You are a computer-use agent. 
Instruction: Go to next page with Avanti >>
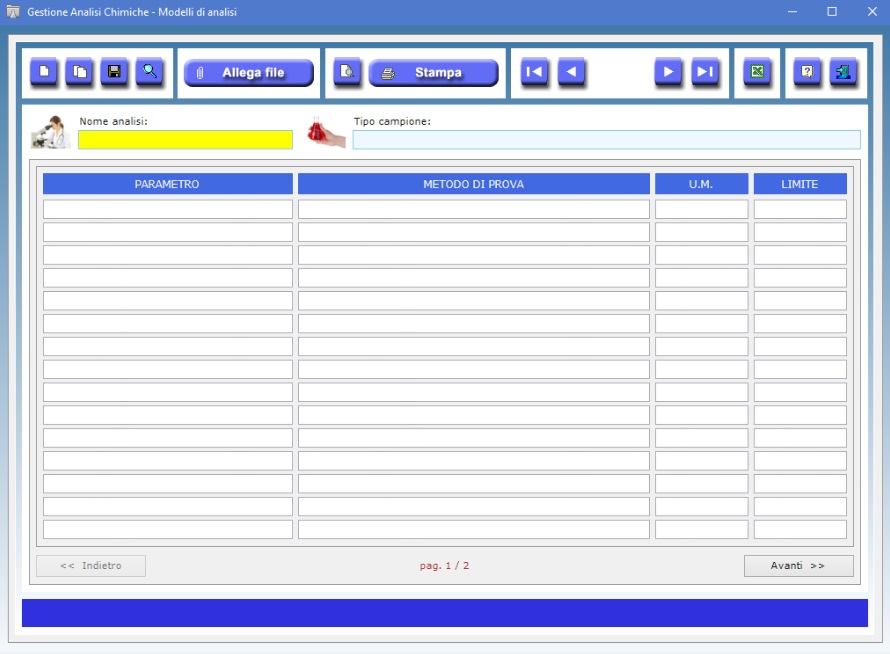click(x=799, y=565)
